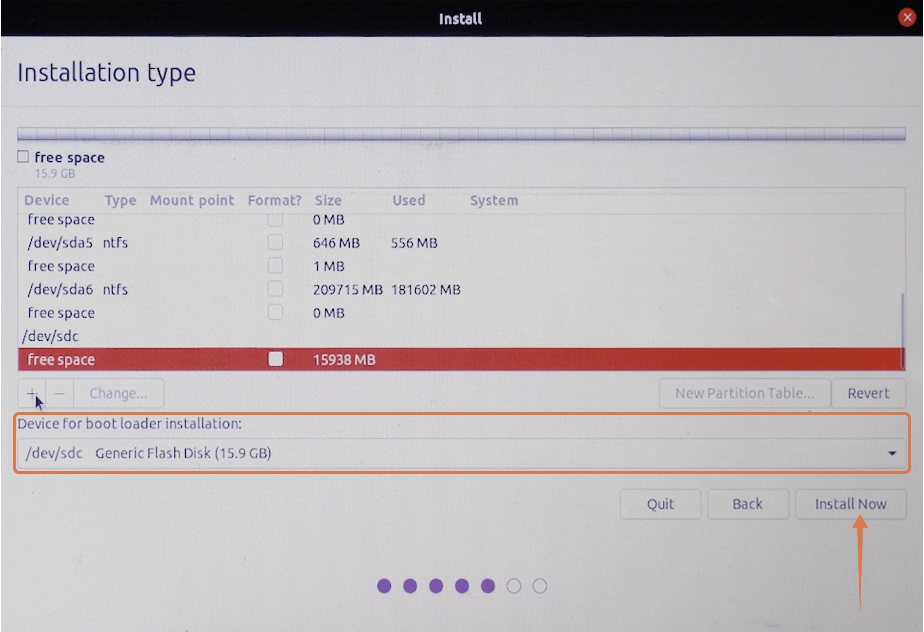Screen dimensions: 924x632
Task: Select the /dev/sda5 ntfs row
Action: pos(460,243)
